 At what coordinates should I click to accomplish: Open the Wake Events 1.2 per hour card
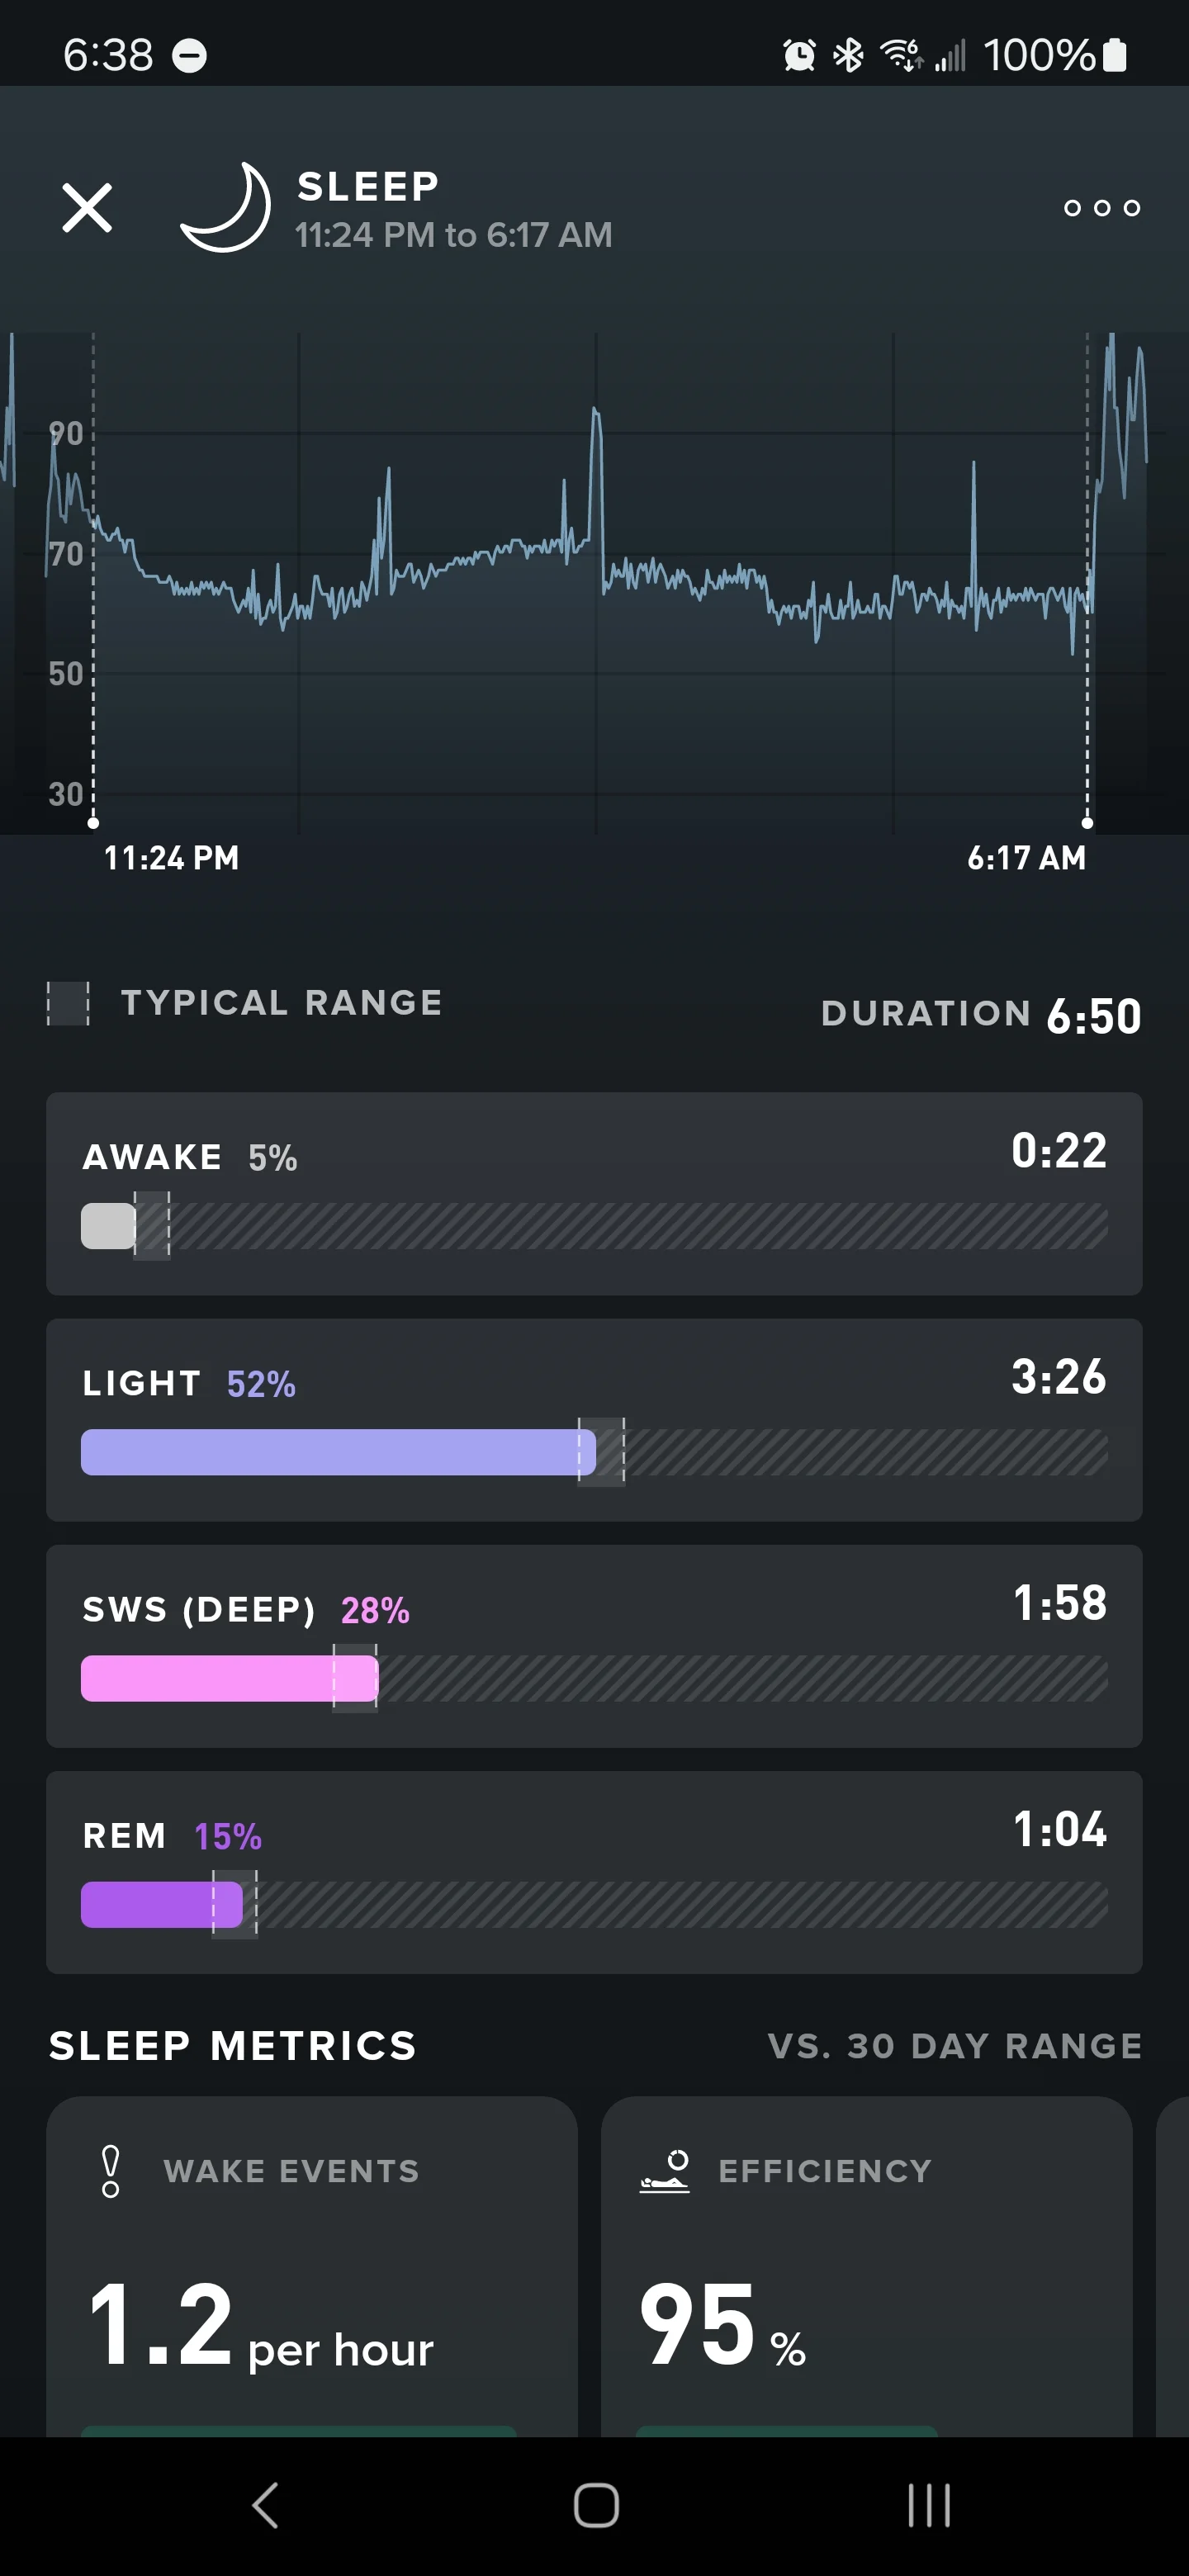point(312,2266)
